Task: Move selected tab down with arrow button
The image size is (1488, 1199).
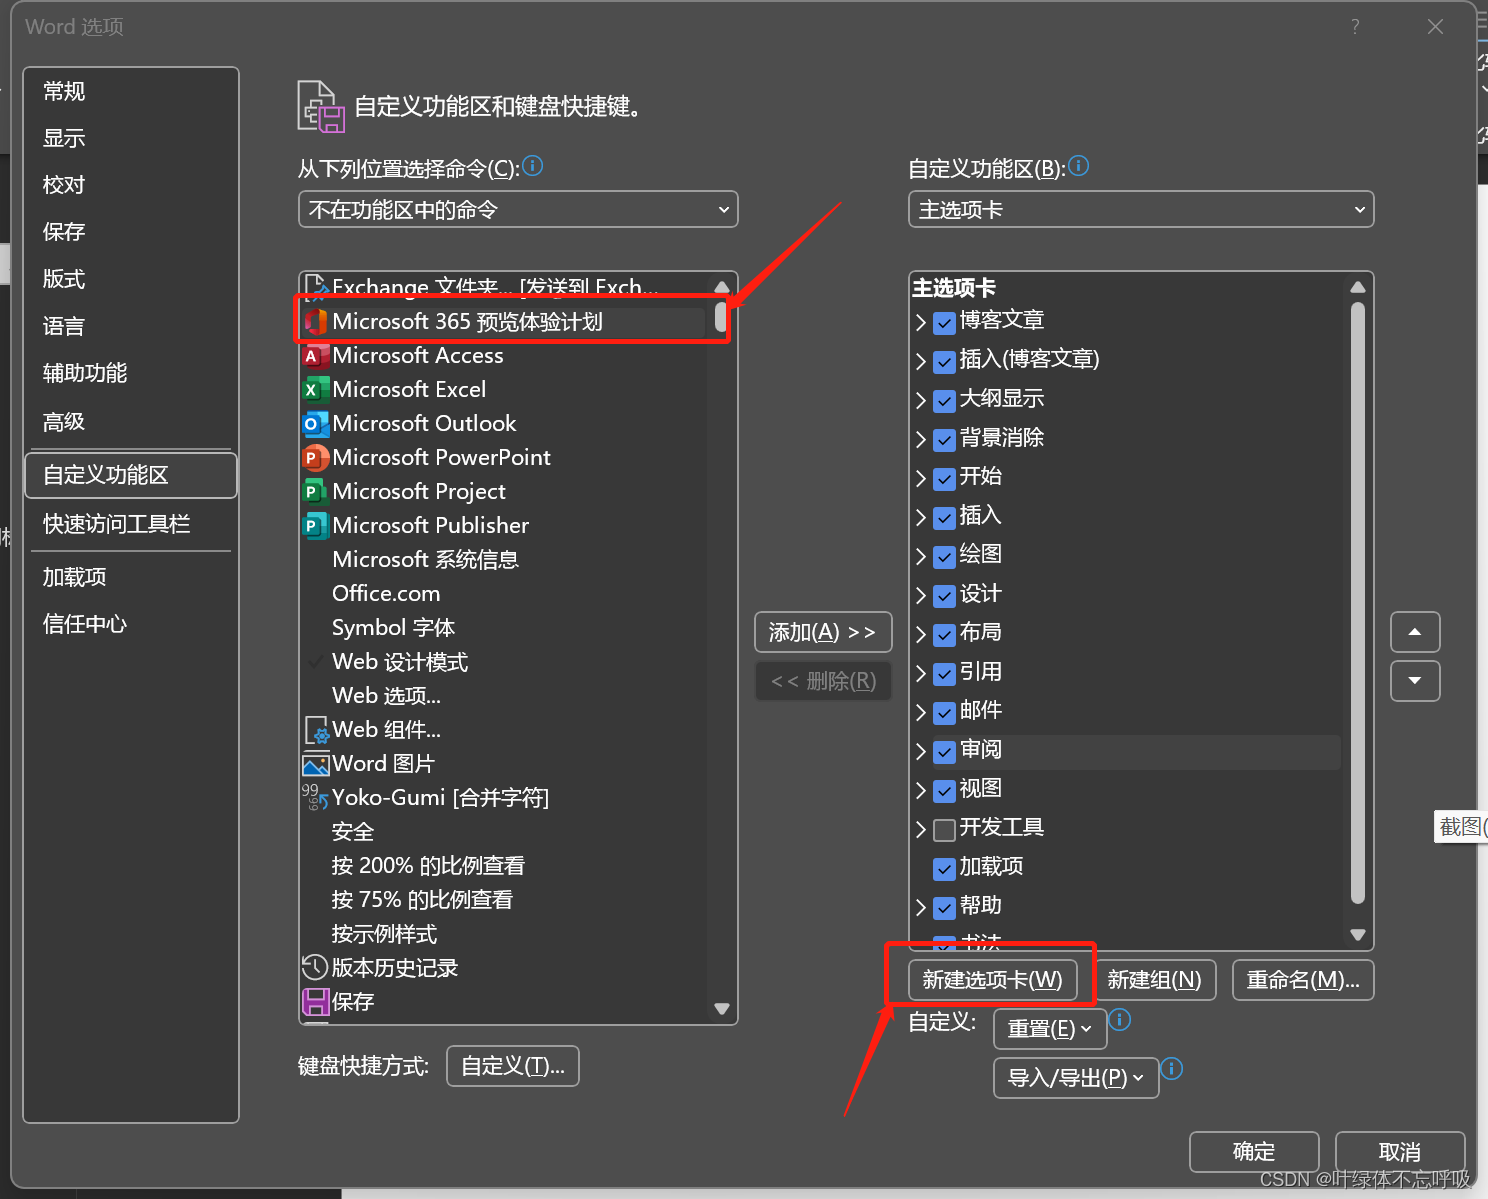Action: [1415, 681]
